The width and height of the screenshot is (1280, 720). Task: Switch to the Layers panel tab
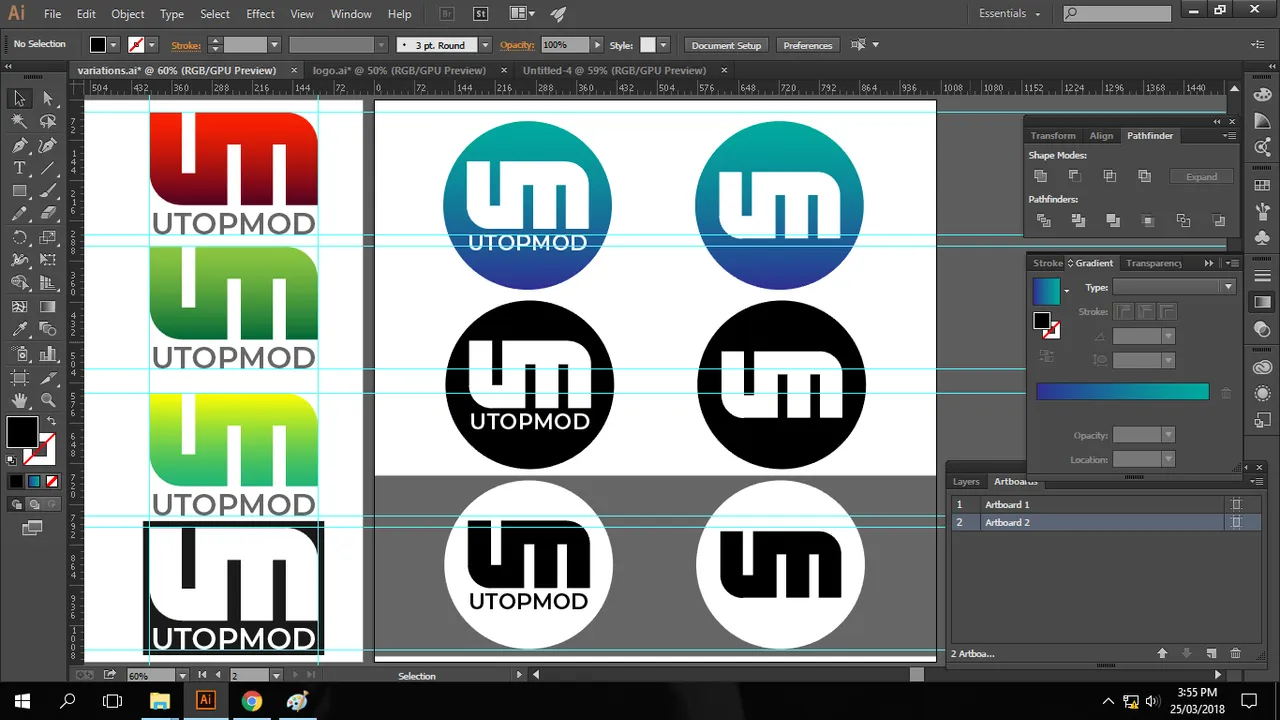[966, 481]
